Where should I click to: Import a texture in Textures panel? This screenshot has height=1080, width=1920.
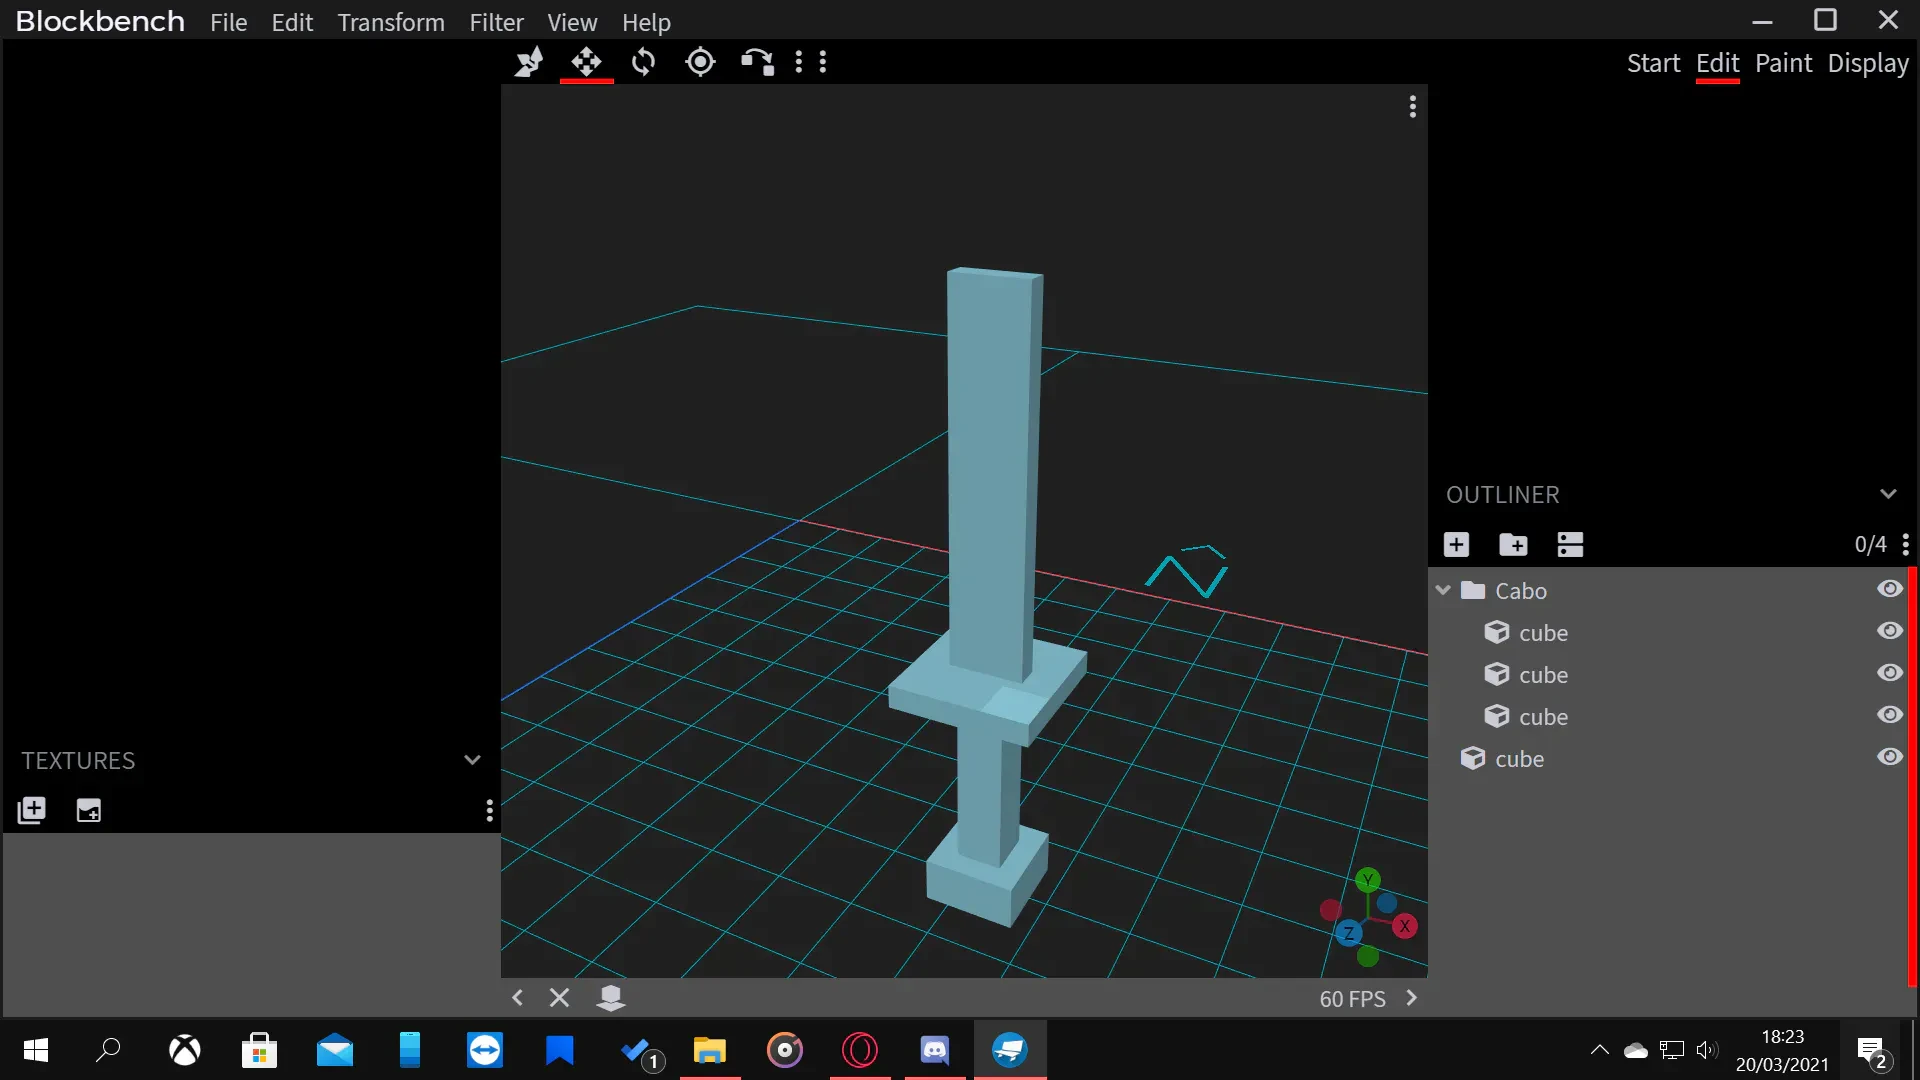click(32, 810)
